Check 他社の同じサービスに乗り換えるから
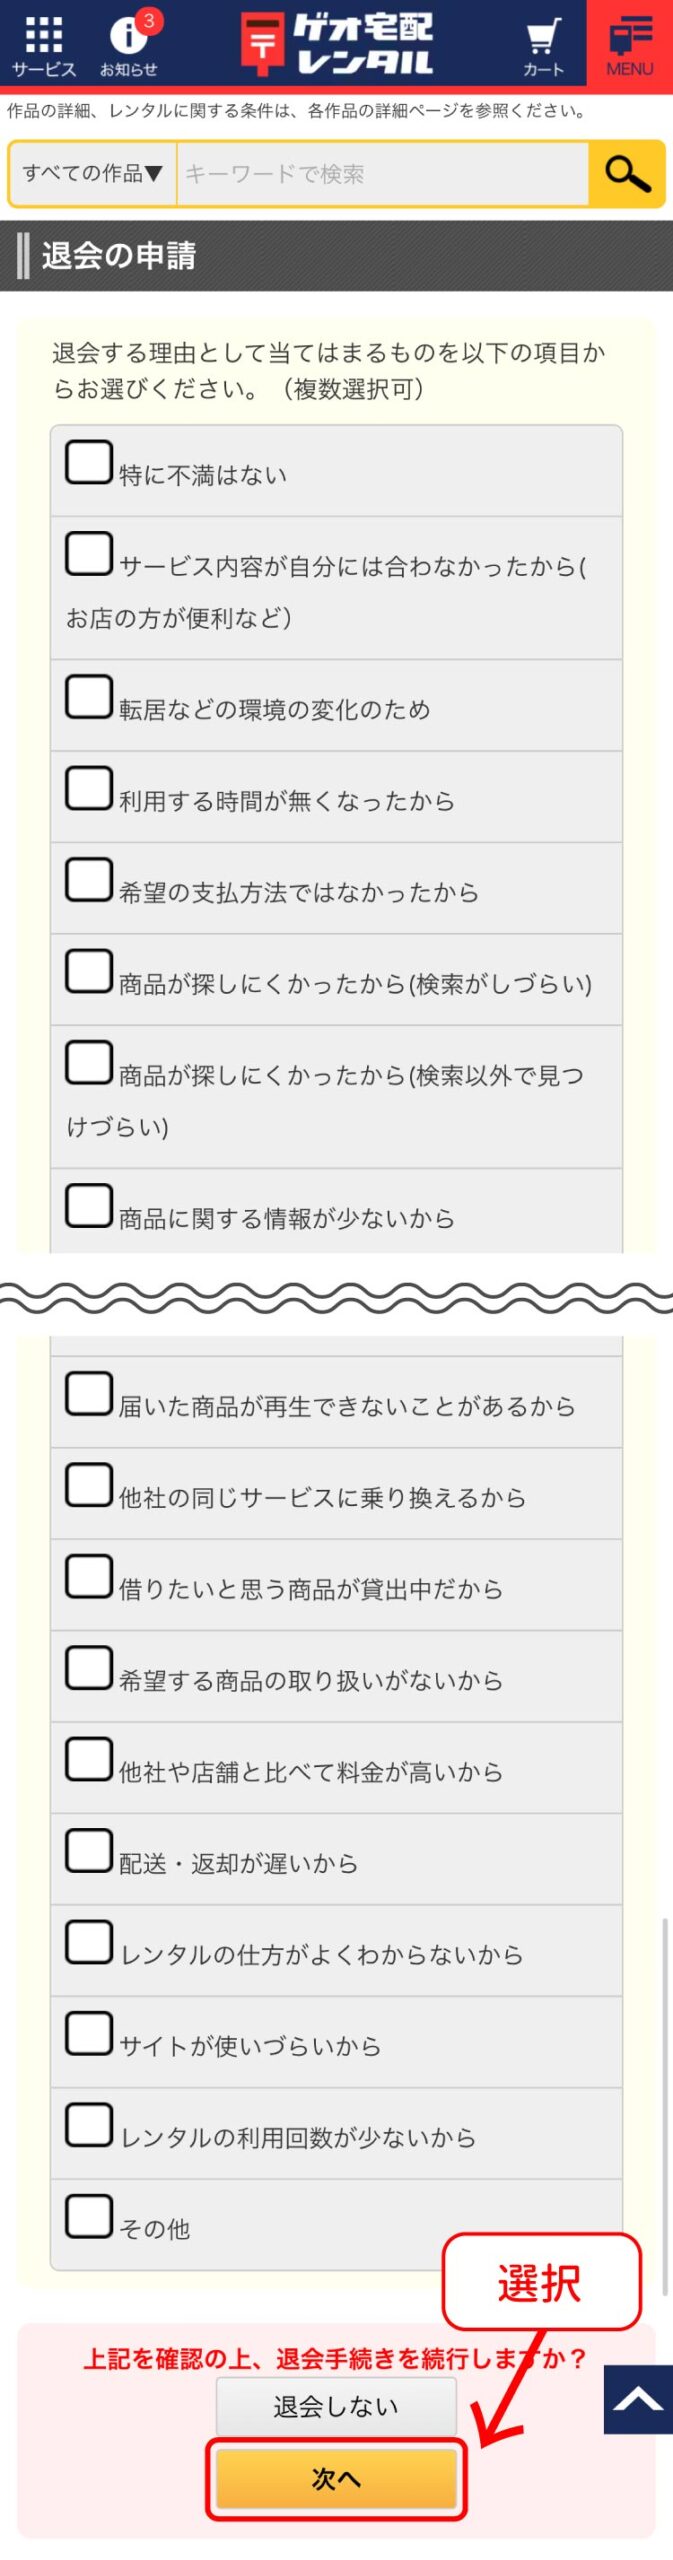673x2560 pixels. [89, 1485]
